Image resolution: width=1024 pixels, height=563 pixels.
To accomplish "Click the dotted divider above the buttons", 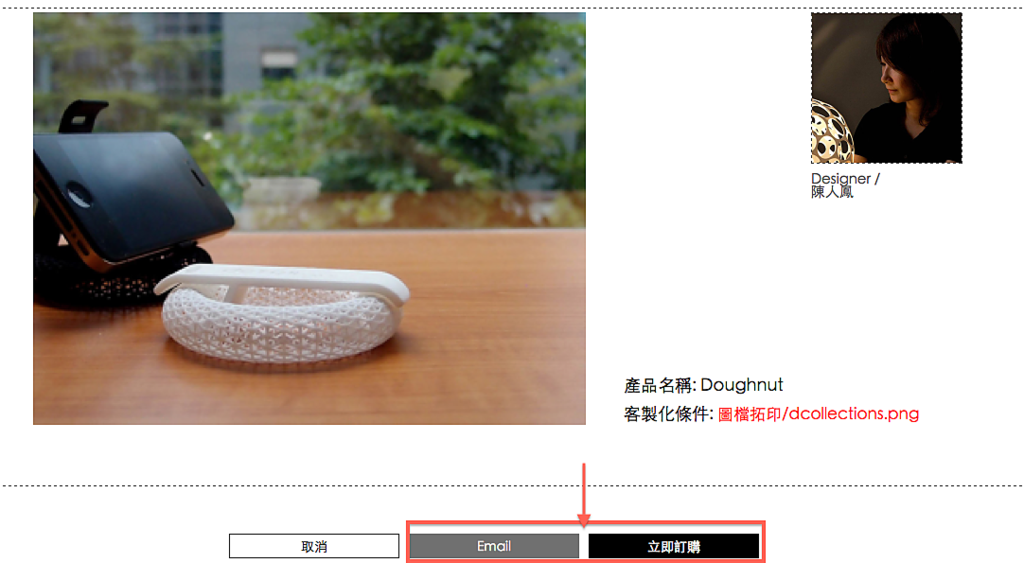I will (512, 486).
